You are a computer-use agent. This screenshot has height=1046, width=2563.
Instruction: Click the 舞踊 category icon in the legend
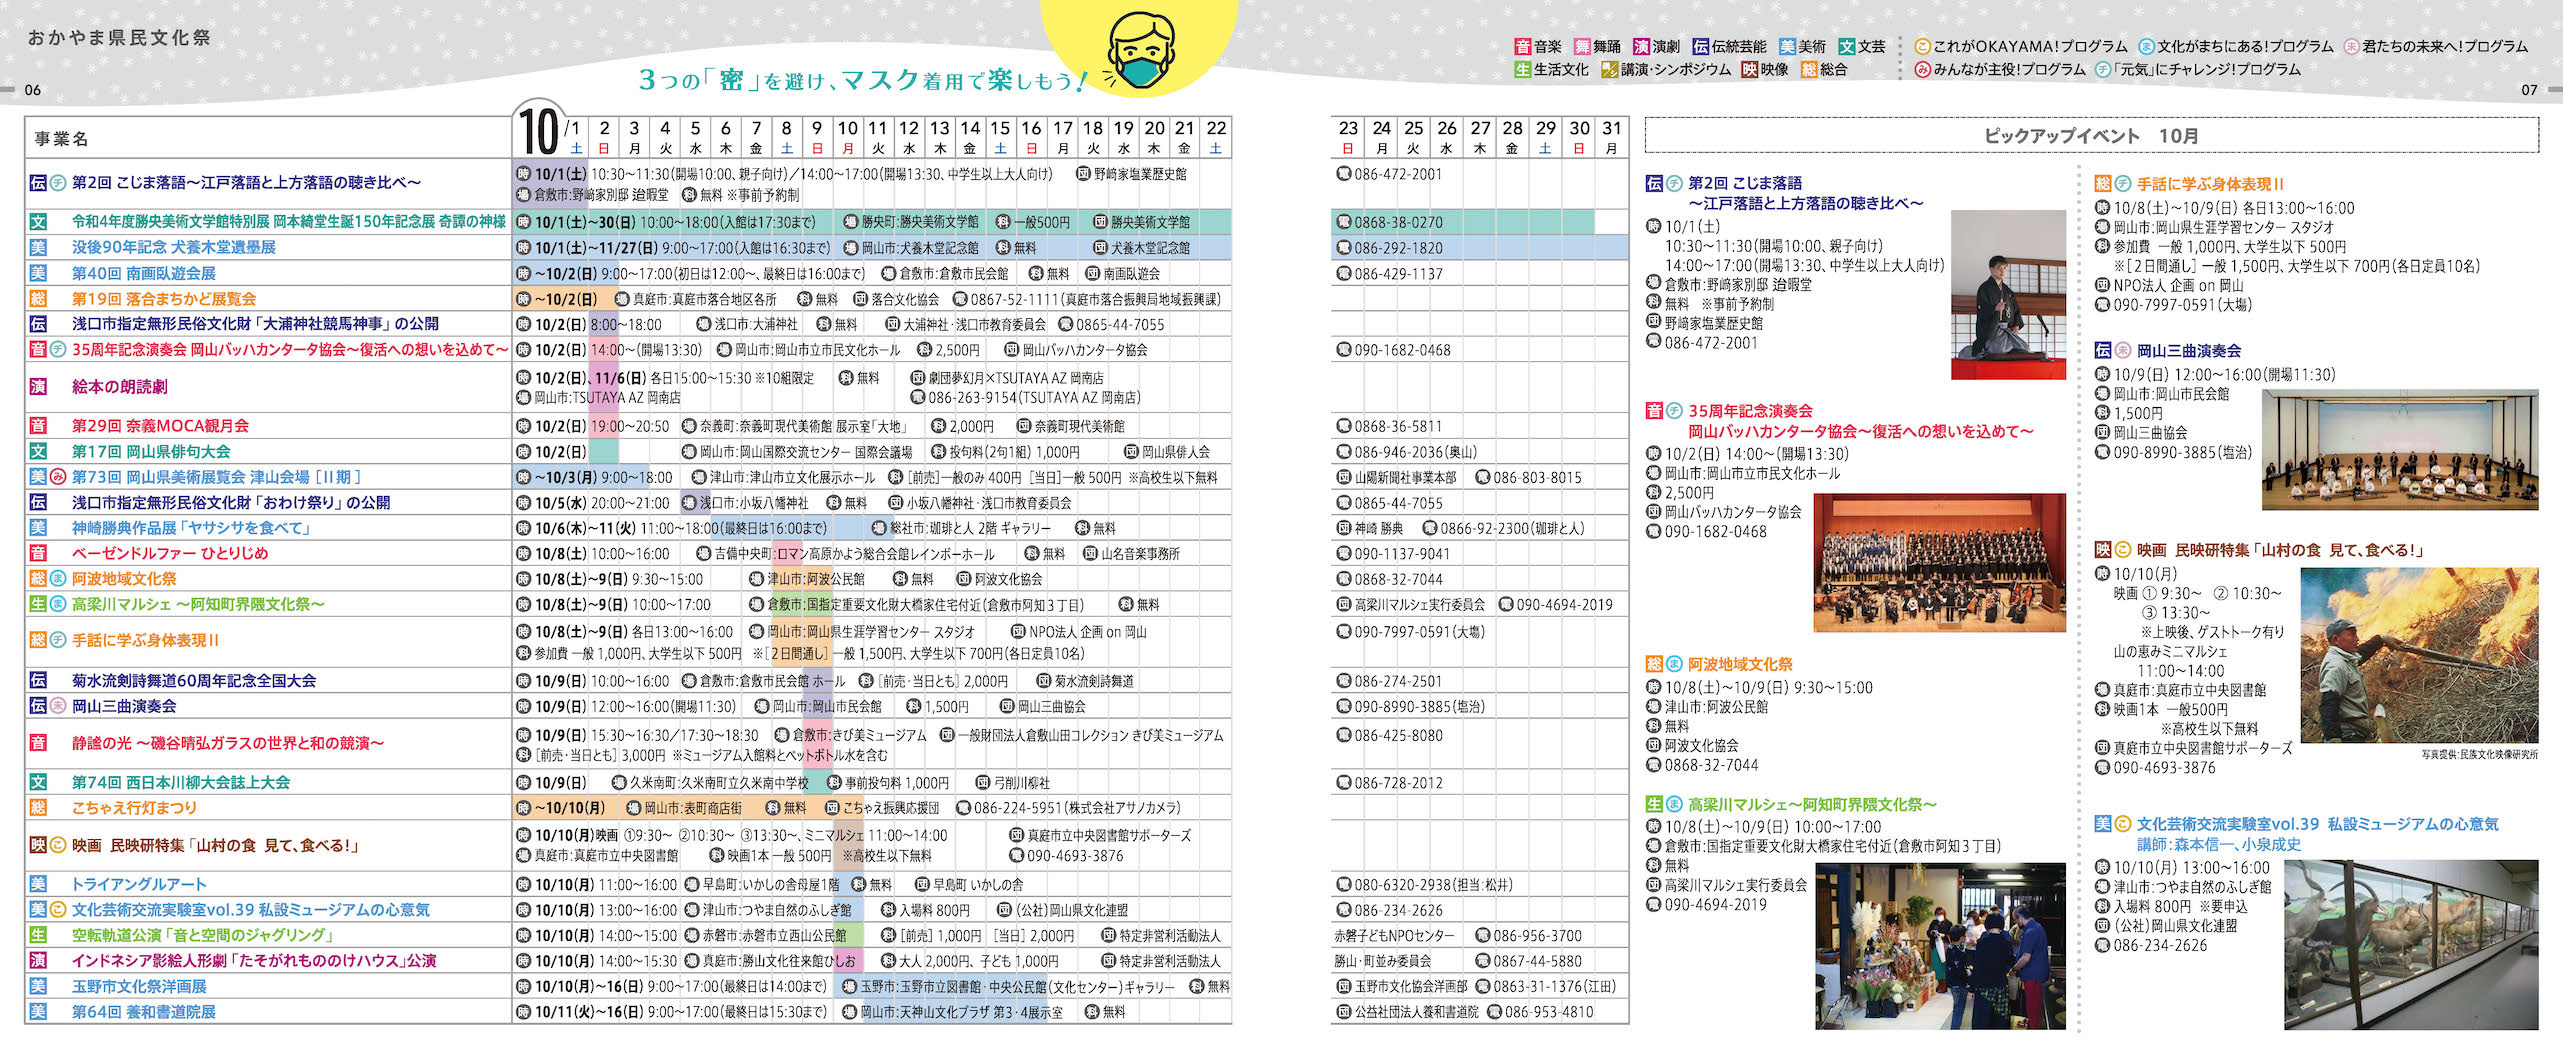pos(1582,46)
